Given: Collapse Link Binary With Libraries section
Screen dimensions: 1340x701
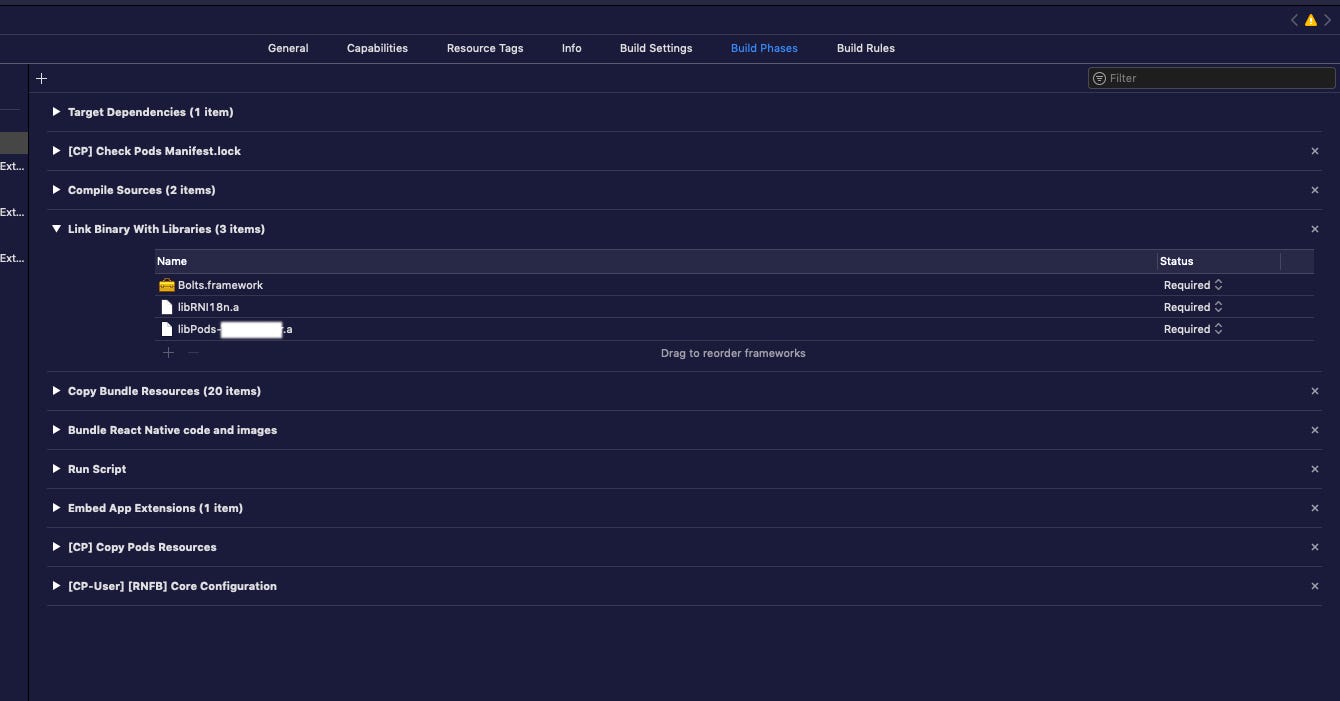Looking at the screenshot, I should coord(56,229).
